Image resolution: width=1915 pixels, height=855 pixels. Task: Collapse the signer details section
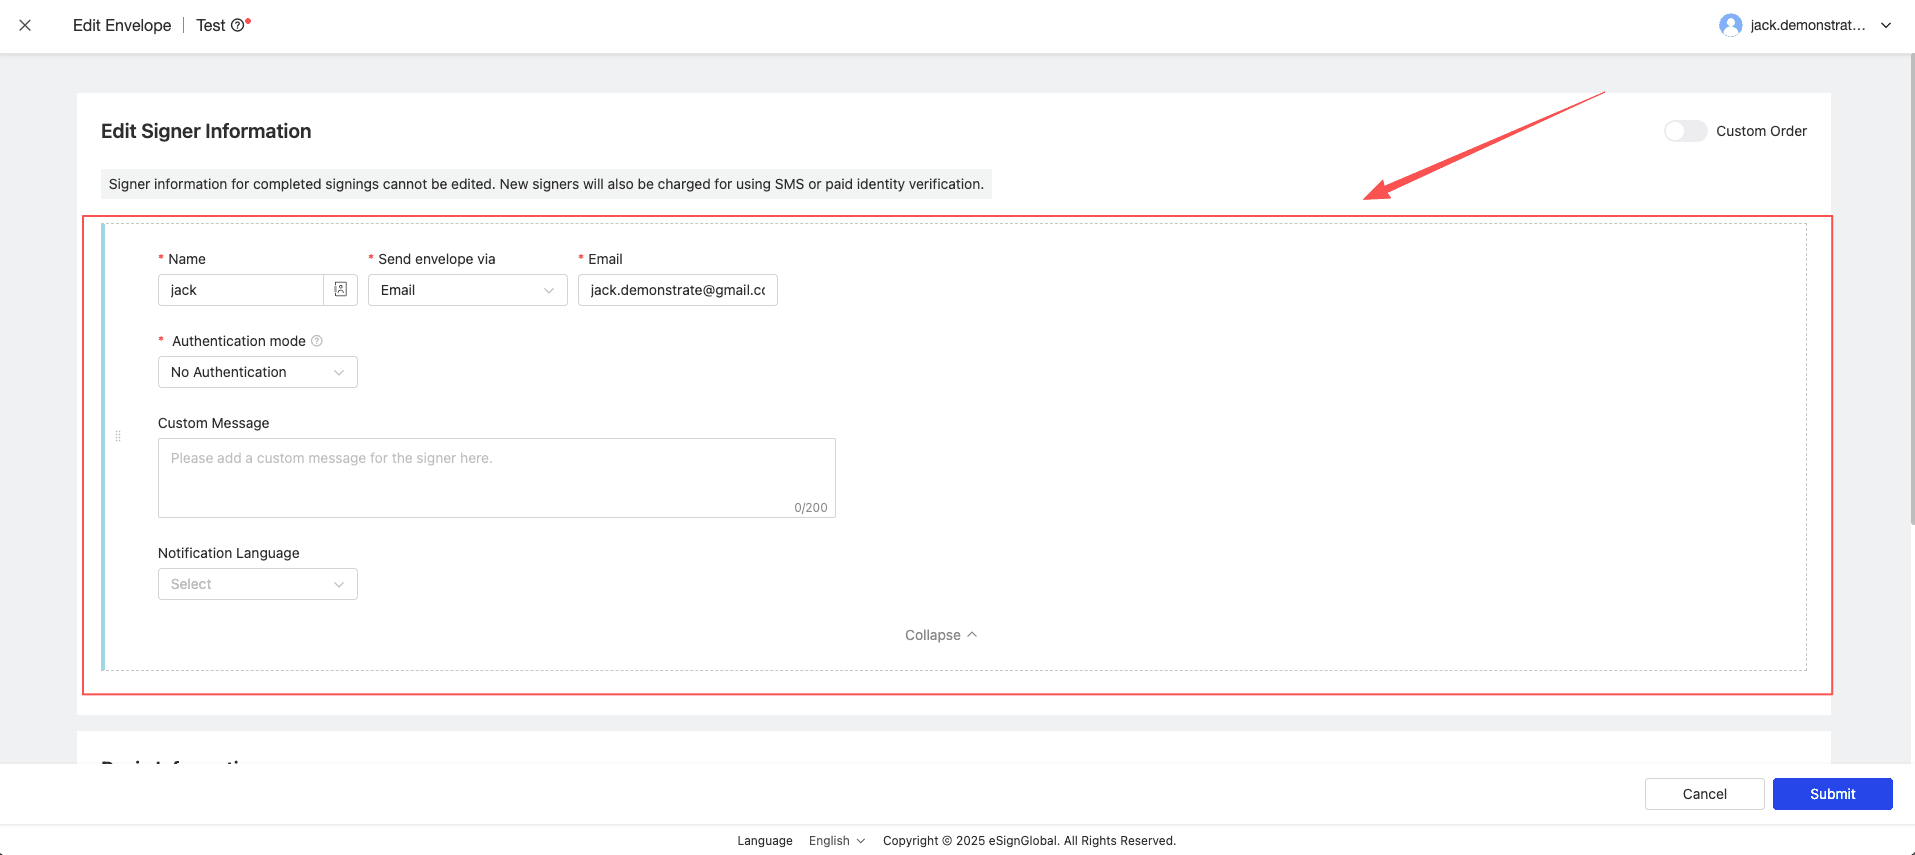(x=940, y=635)
